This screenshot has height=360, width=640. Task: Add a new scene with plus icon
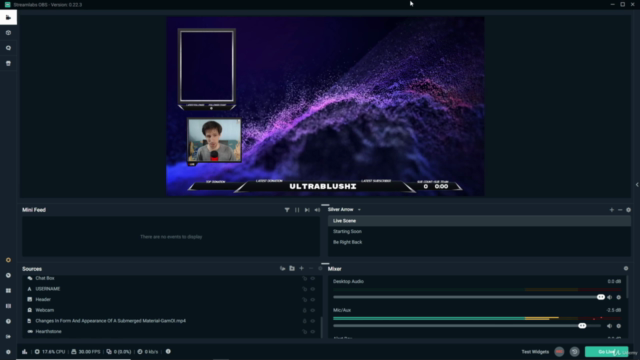tap(611, 210)
